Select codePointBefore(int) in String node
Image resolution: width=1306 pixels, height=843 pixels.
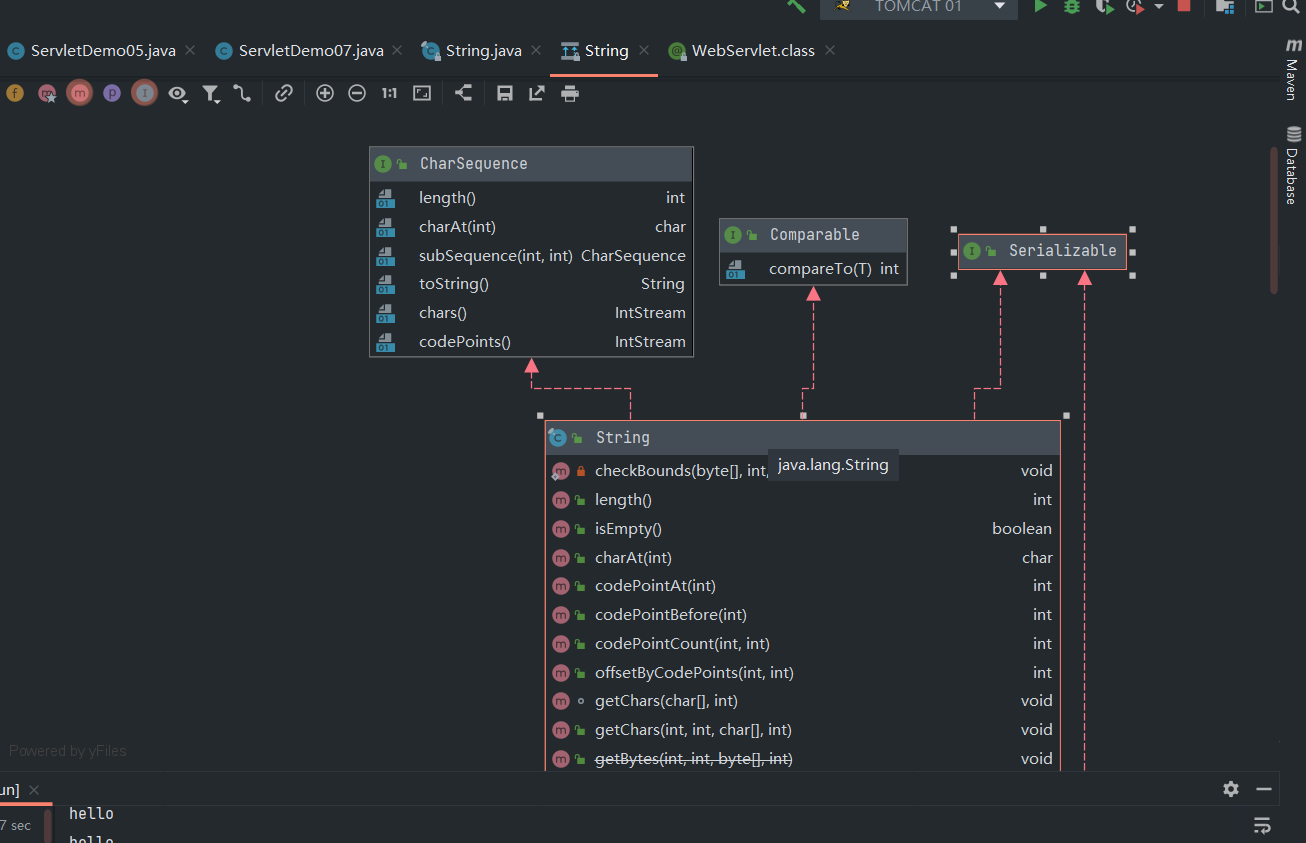[802, 615]
